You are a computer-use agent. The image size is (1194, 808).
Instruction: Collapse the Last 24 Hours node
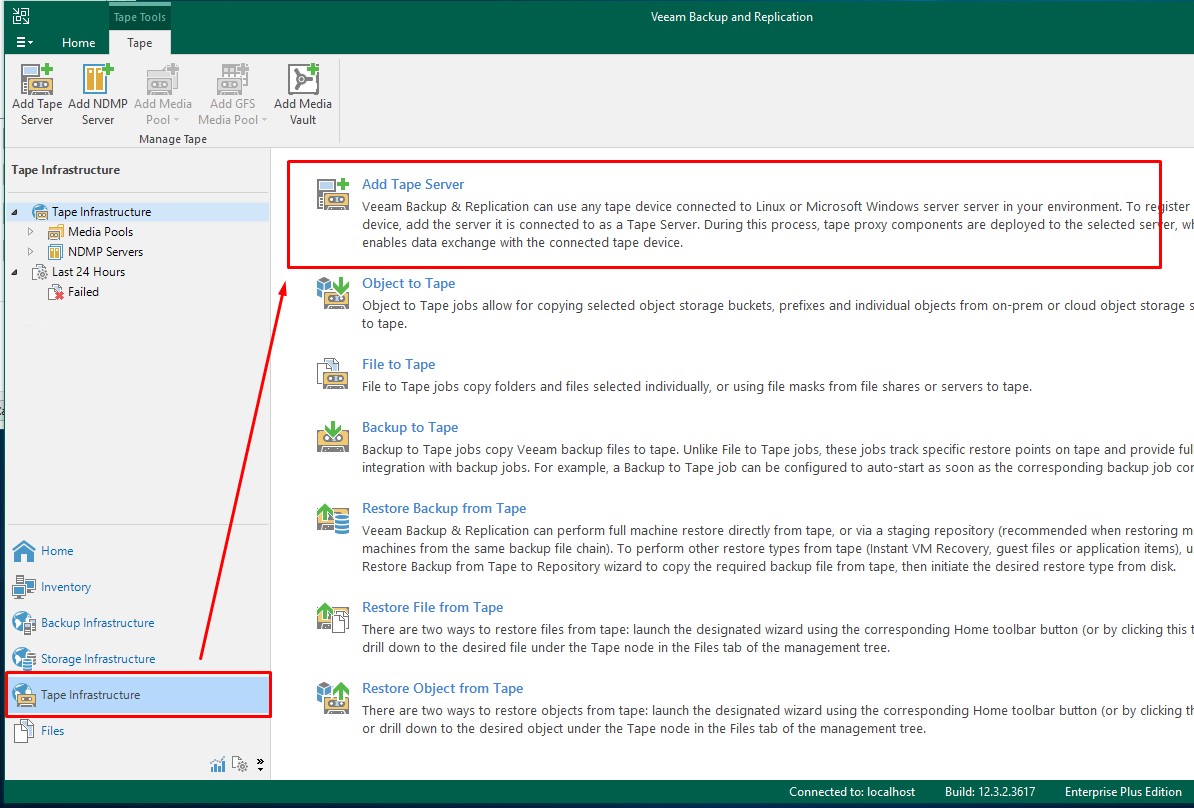15,272
